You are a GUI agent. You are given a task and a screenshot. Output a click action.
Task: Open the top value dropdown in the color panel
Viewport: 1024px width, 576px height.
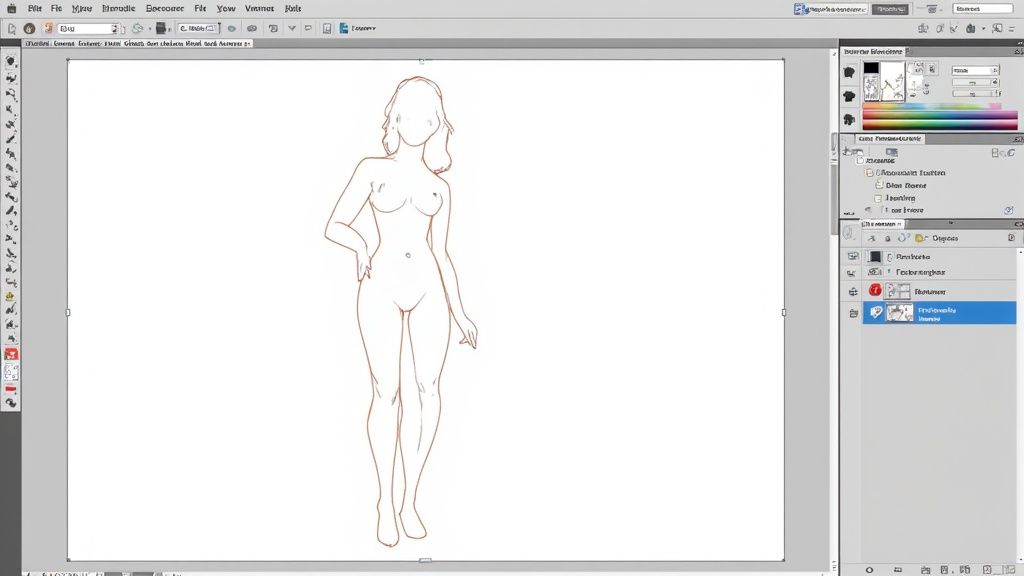[x=974, y=71]
